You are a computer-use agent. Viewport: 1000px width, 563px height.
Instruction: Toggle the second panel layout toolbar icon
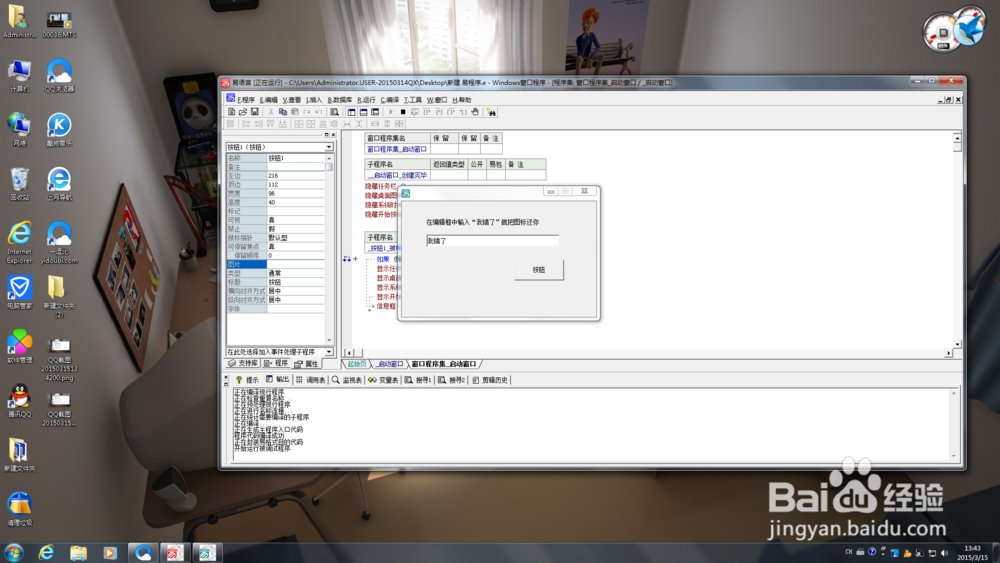[x=364, y=112]
